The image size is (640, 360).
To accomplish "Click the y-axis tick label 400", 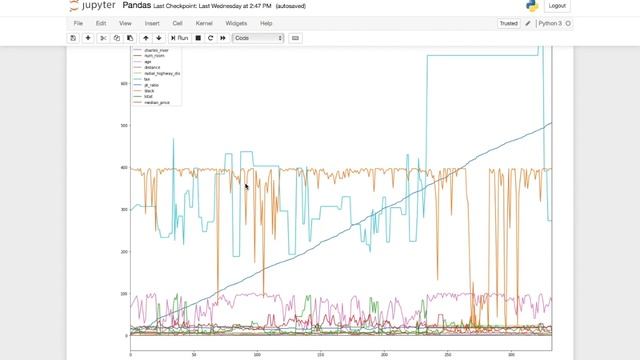I will (124, 167).
